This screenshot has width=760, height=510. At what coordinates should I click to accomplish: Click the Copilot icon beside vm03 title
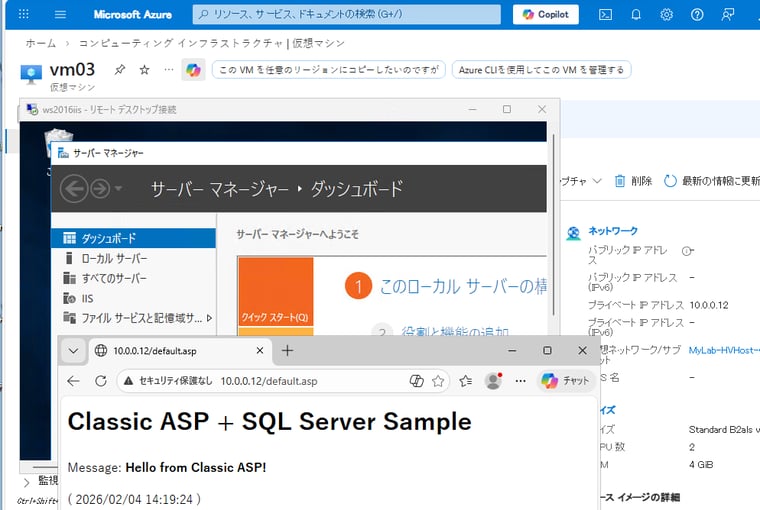(x=193, y=70)
